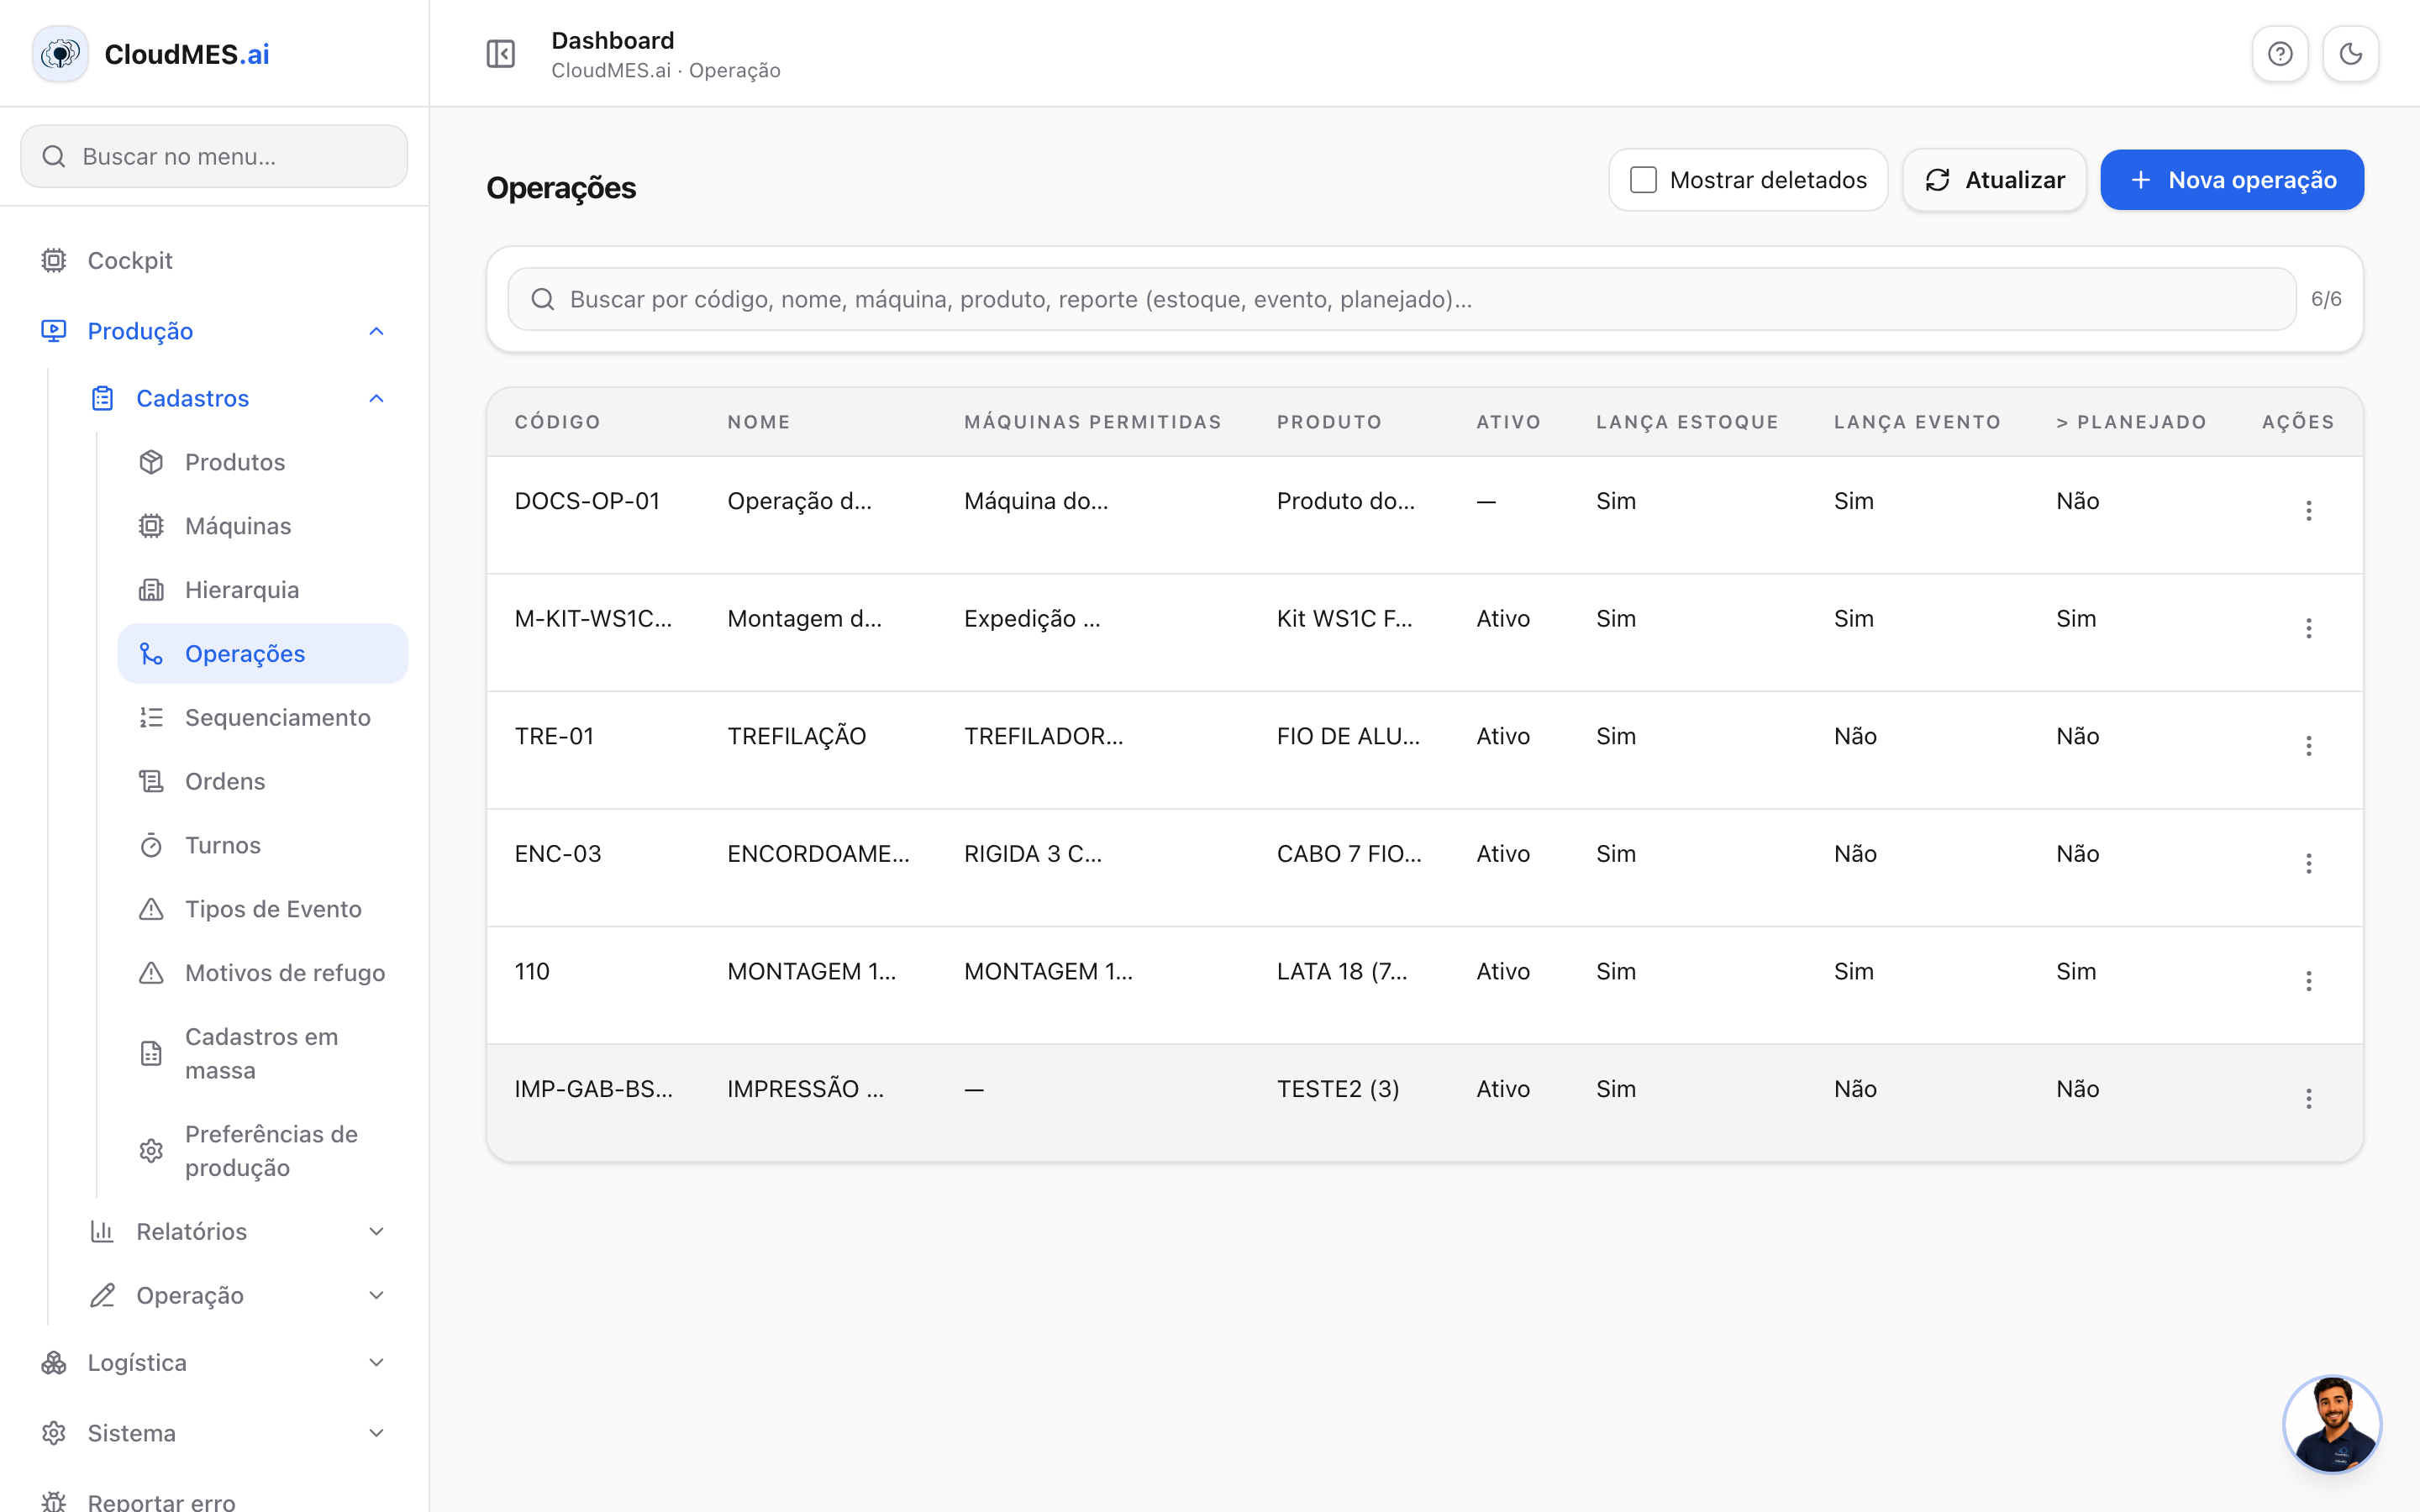Viewport: 2420px width, 1512px height.
Task: Click the Expedição machine cell
Action: click(x=1032, y=619)
